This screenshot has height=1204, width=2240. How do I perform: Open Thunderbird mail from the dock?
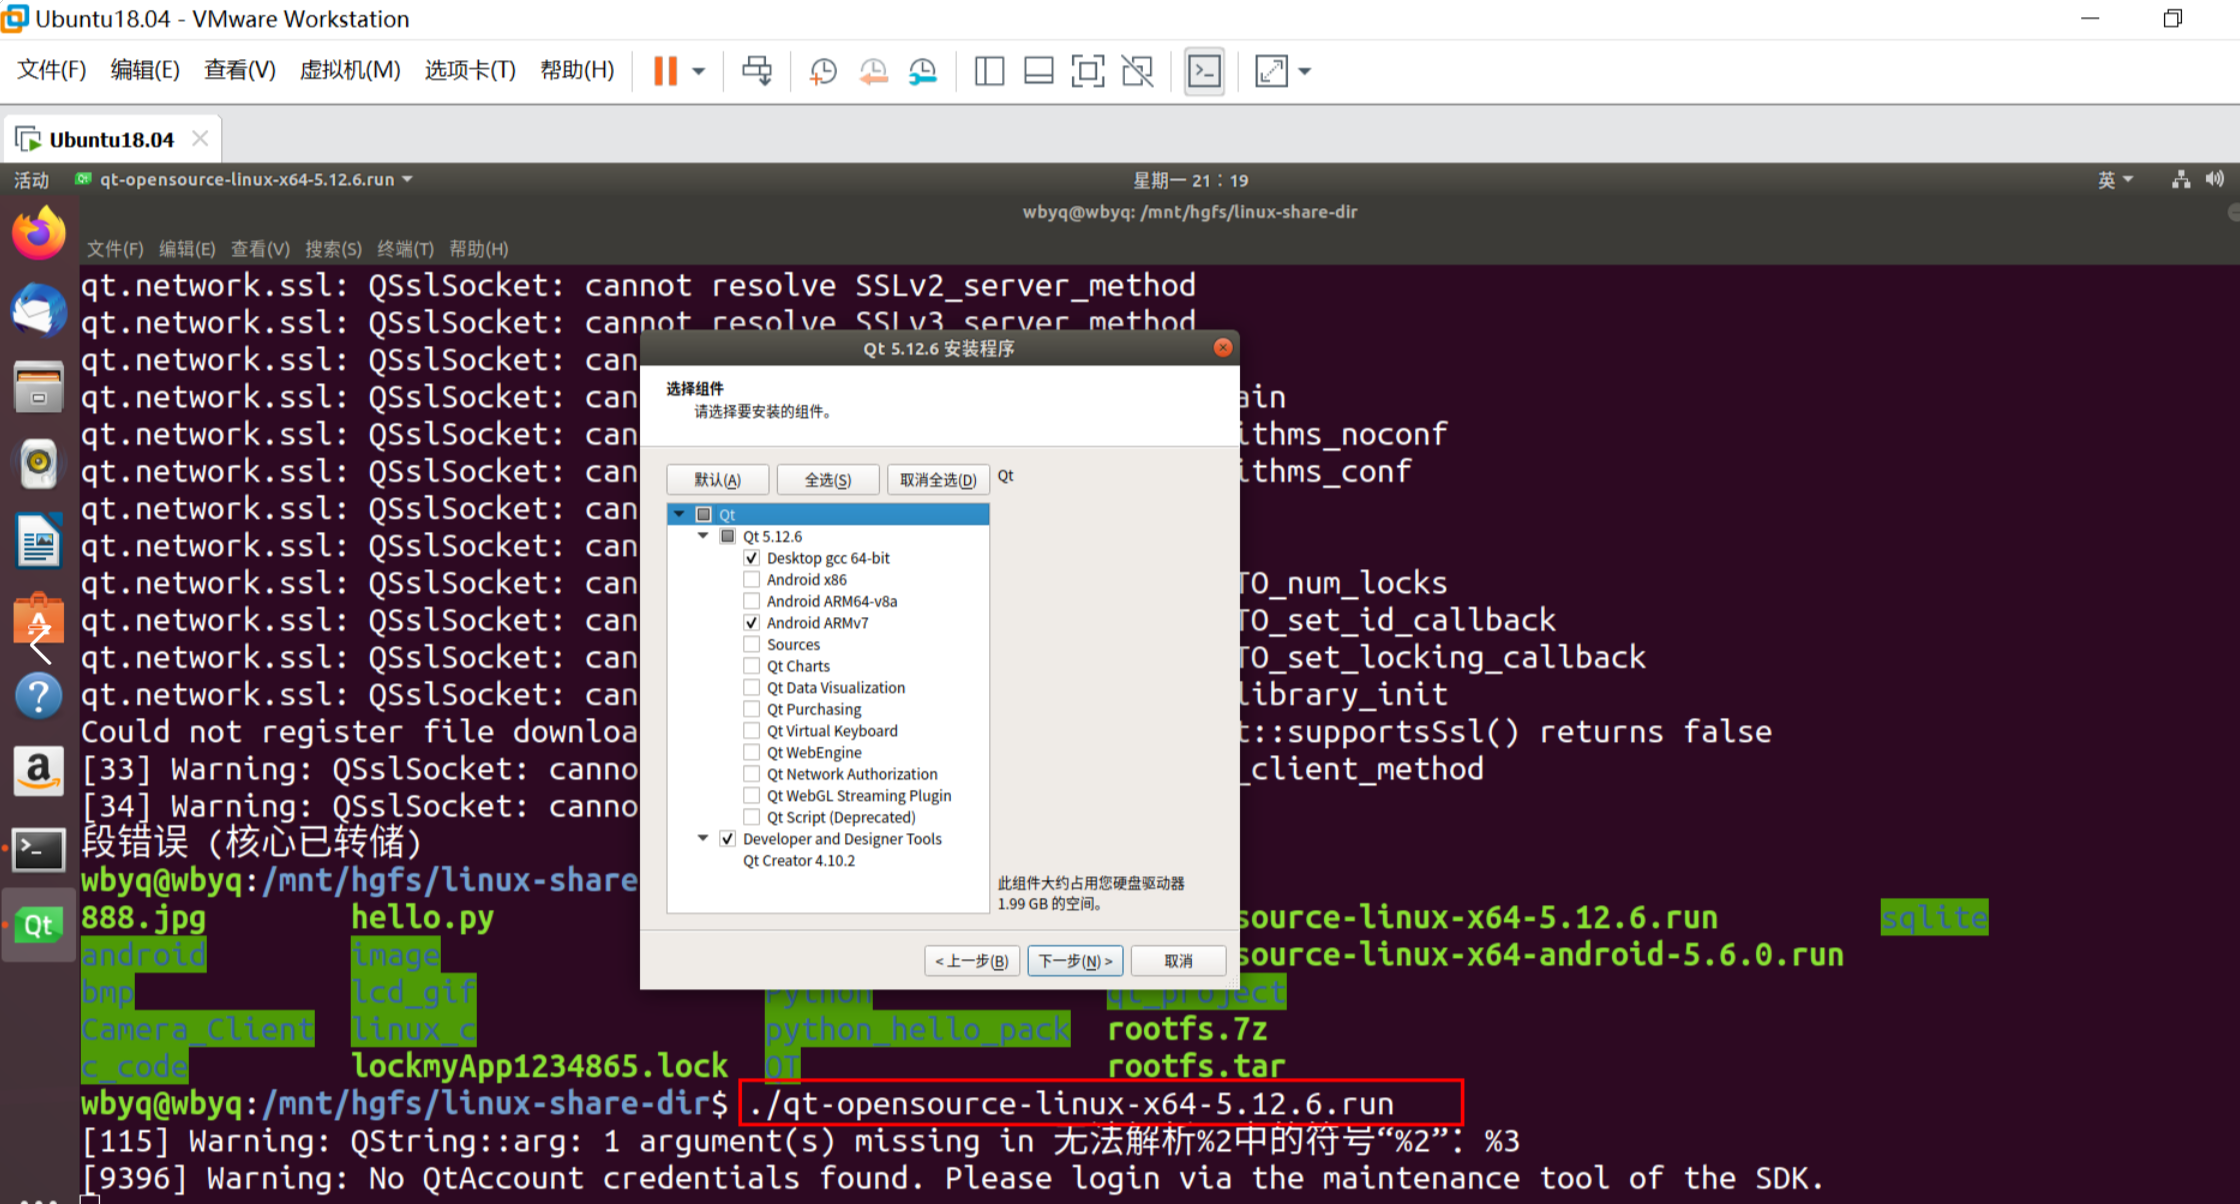tap(38, 310)
